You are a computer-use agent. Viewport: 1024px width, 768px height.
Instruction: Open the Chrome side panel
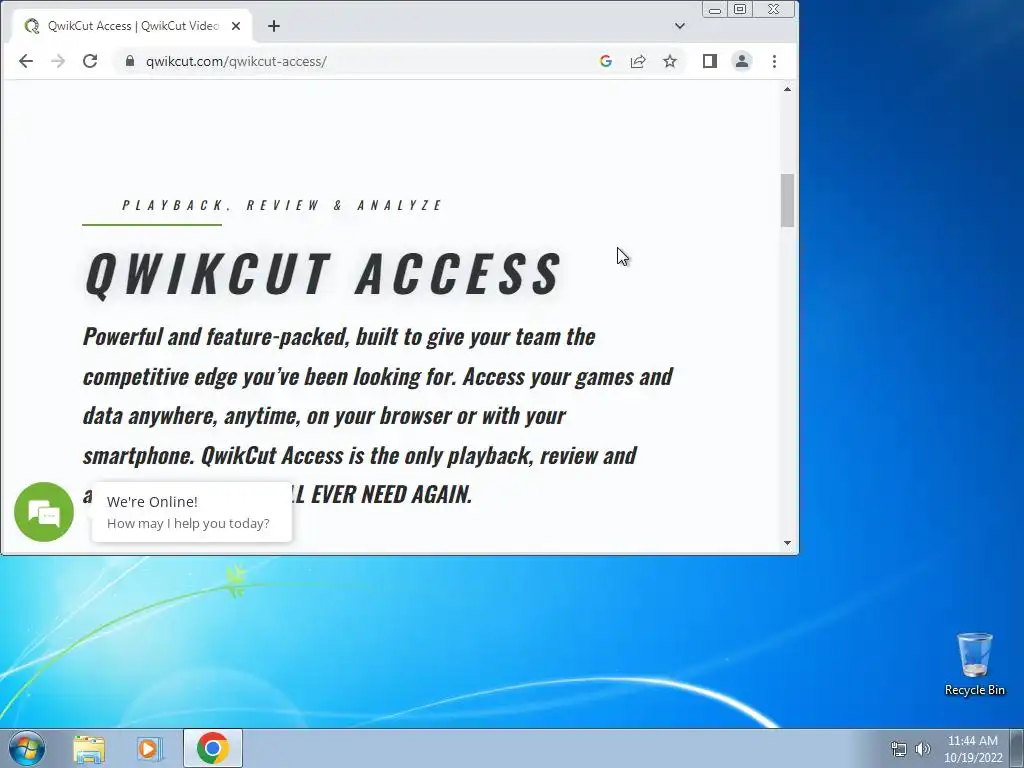[710, 61]
